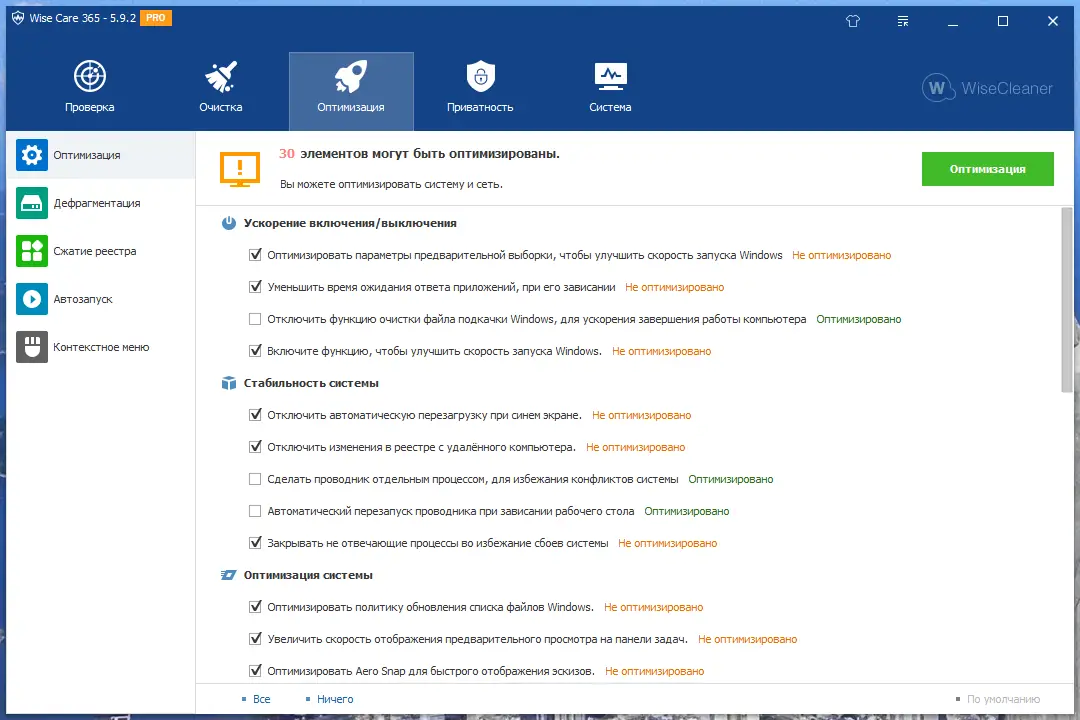Viewport: 1080px width, 720px height.
Task: Click Оптимизировано status for Автоматический перезапуск проводника
Action: tap(687, 511)
